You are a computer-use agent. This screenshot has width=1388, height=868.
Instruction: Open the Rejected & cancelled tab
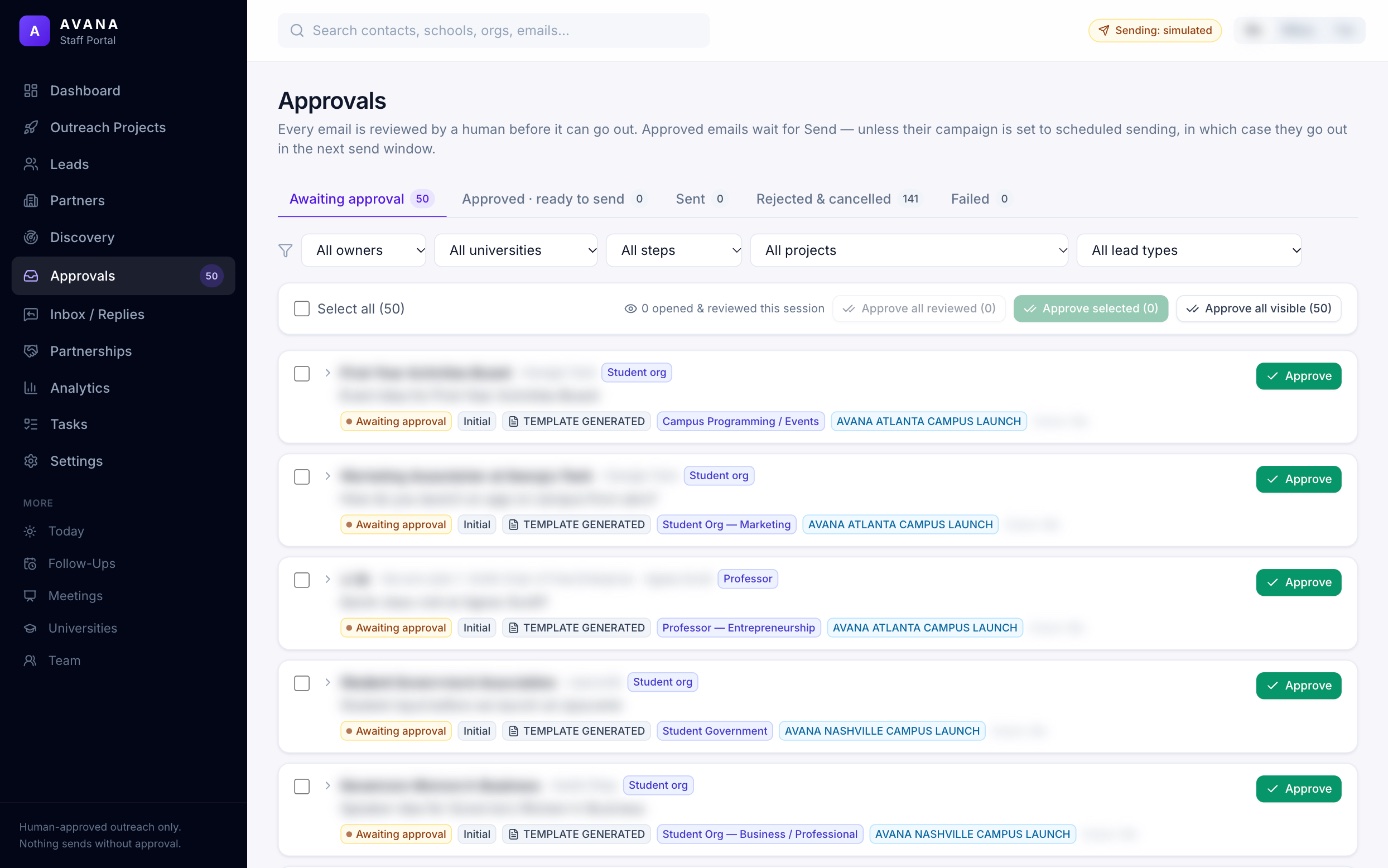tap(839, 199)
